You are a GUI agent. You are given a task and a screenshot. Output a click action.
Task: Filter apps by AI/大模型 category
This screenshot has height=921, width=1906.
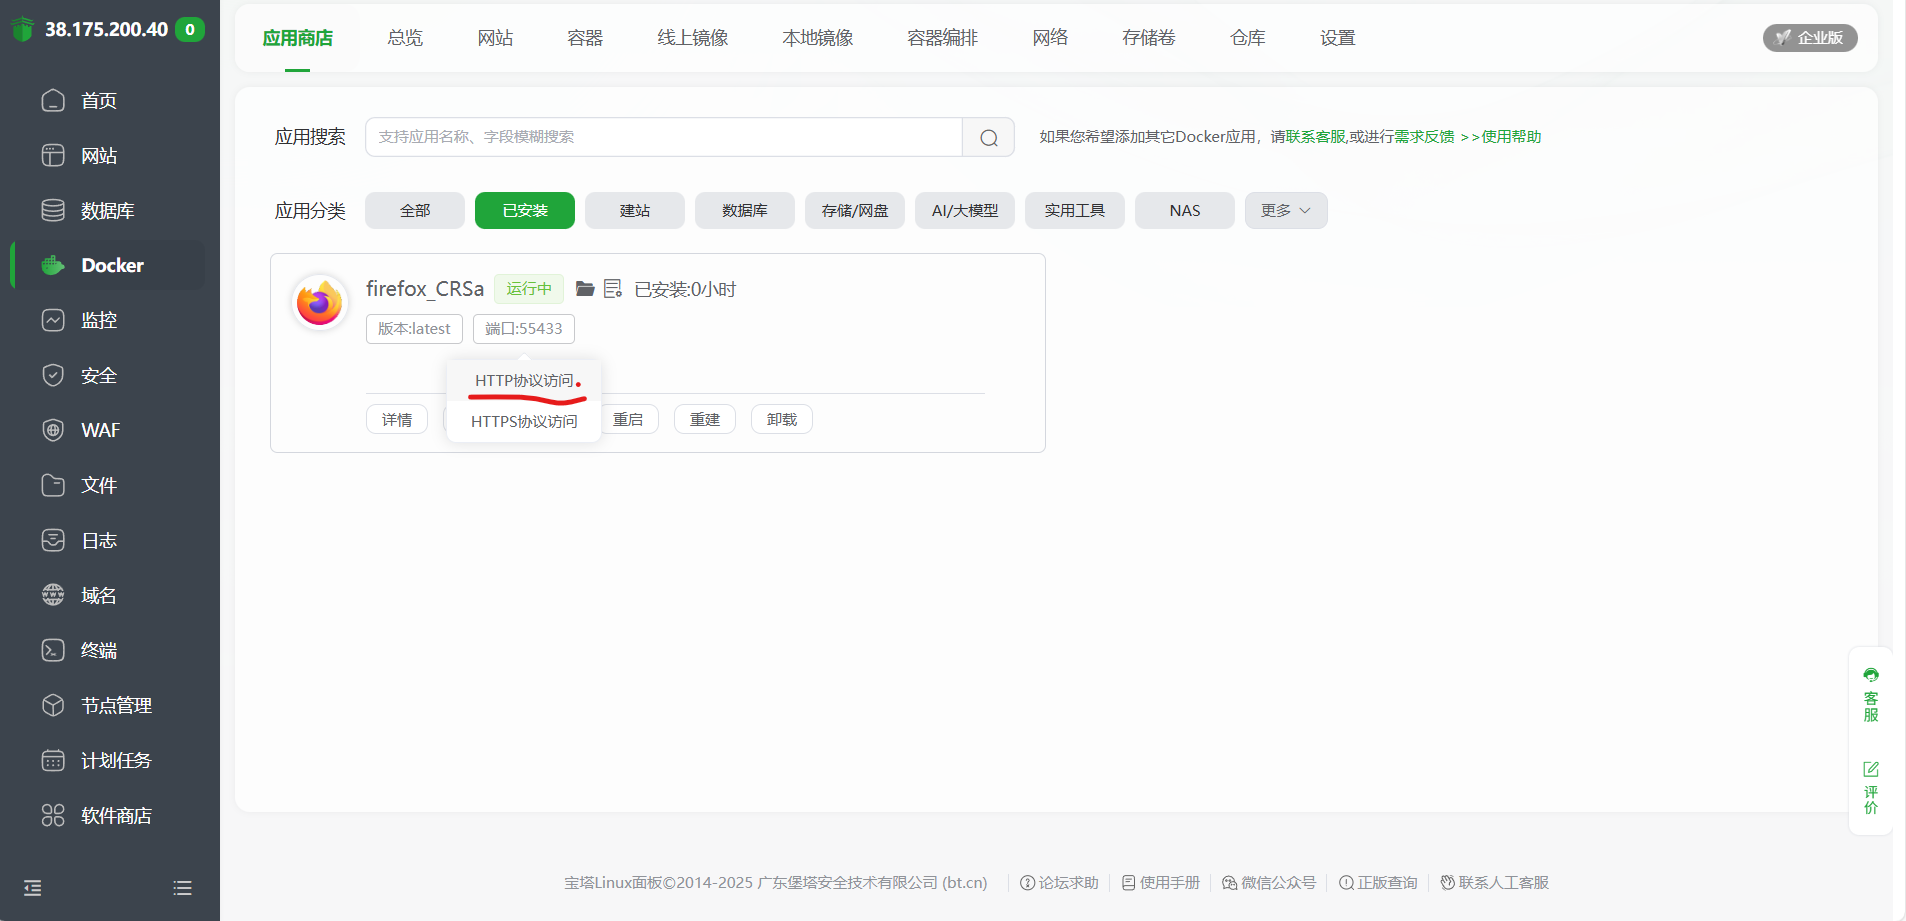[964, 211]
